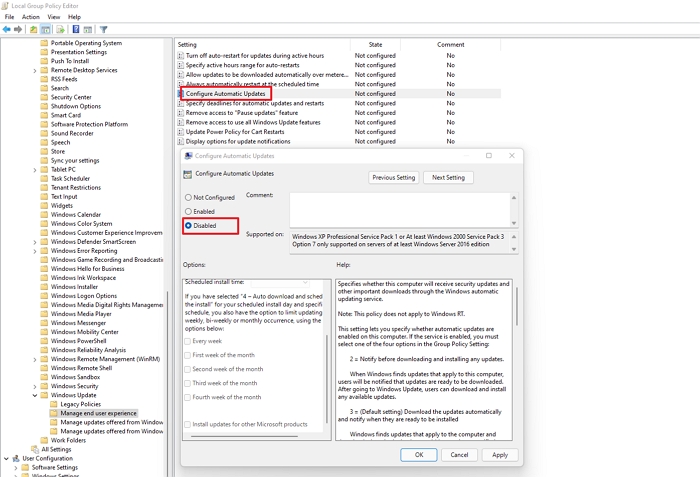The width and height of the screenshot is (700, 477).
Task: Click the User Configuration icon
Action: (x=16, y=458)
